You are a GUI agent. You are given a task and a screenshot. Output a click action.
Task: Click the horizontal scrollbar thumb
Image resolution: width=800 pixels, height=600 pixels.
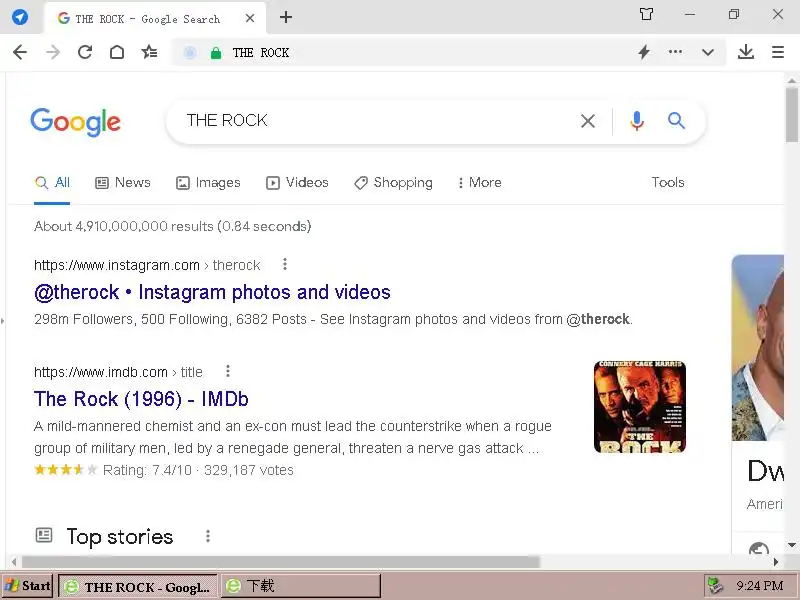[x=281, y=562]
